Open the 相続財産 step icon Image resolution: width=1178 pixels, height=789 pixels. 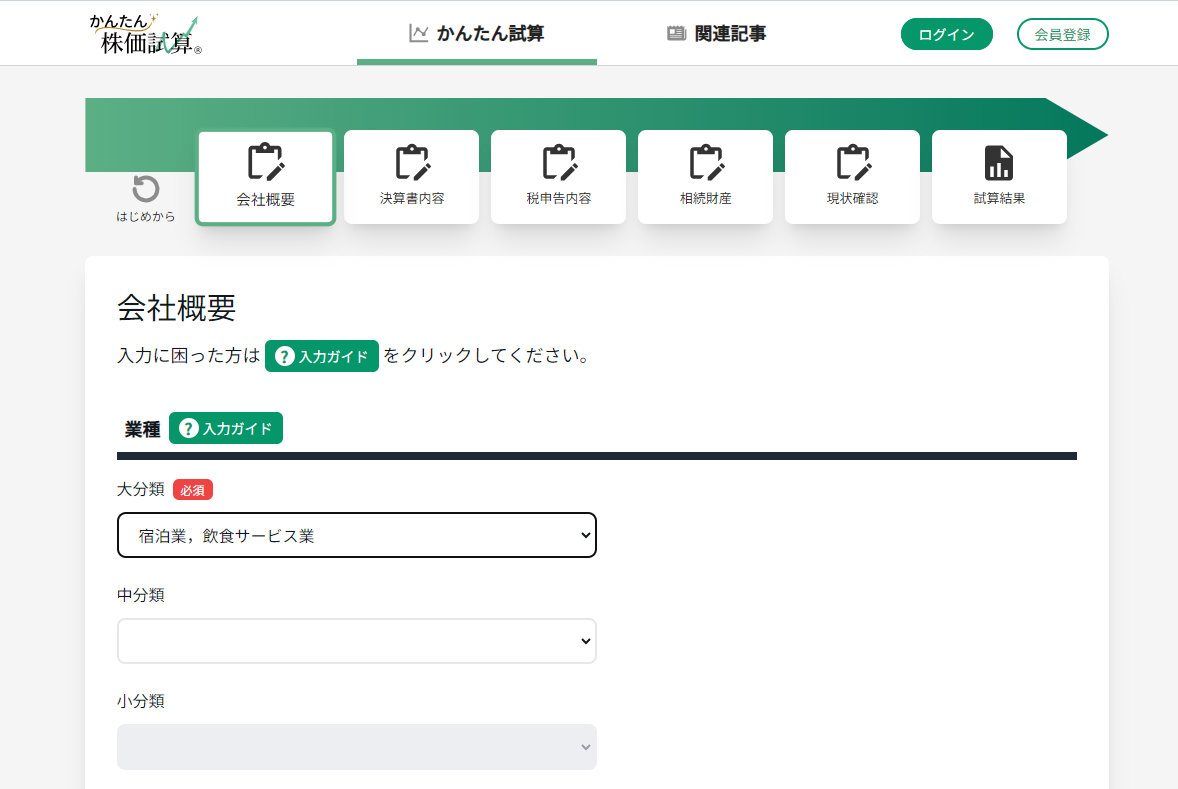(706, 162)
